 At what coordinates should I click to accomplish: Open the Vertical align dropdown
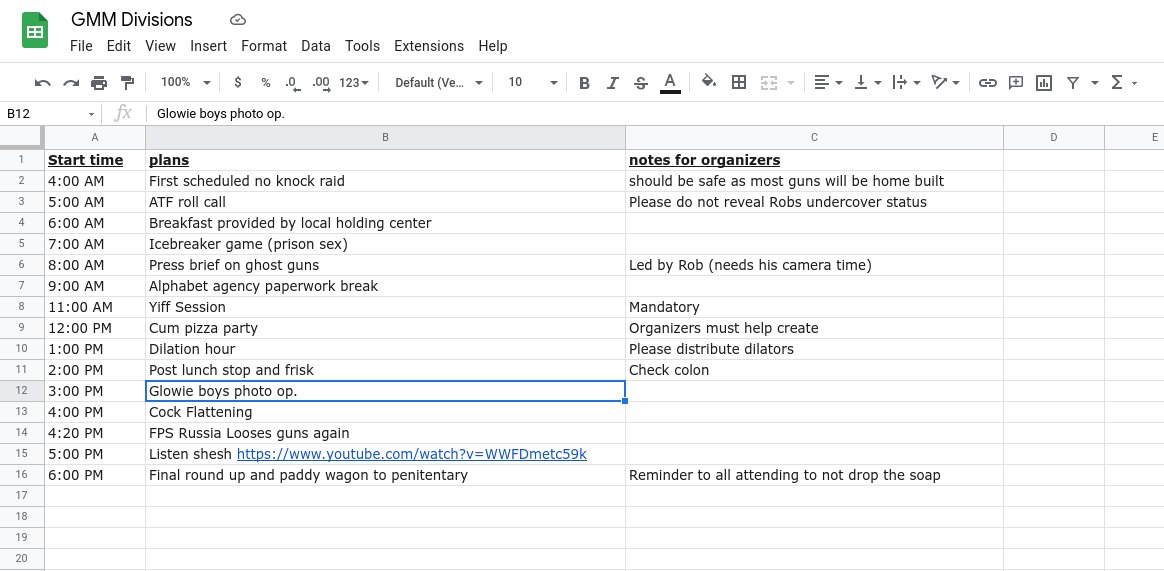click(x=867, y=82)
